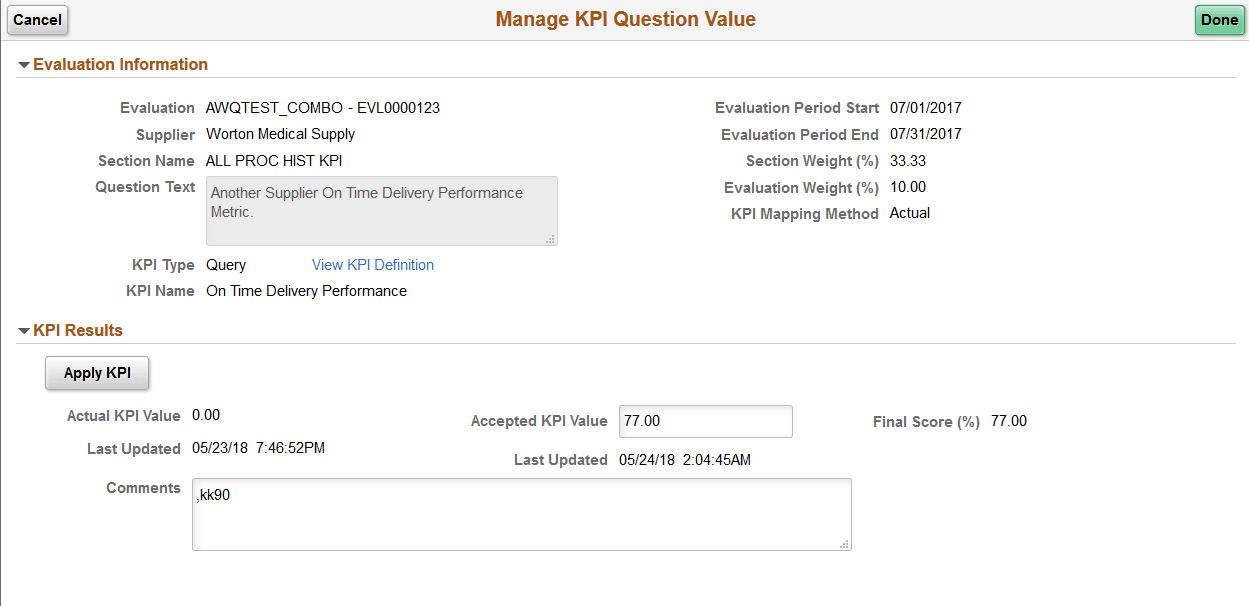Open the View KPI Definition link
Viewport: 1249px width, 606px height.
tap(372, 264)
